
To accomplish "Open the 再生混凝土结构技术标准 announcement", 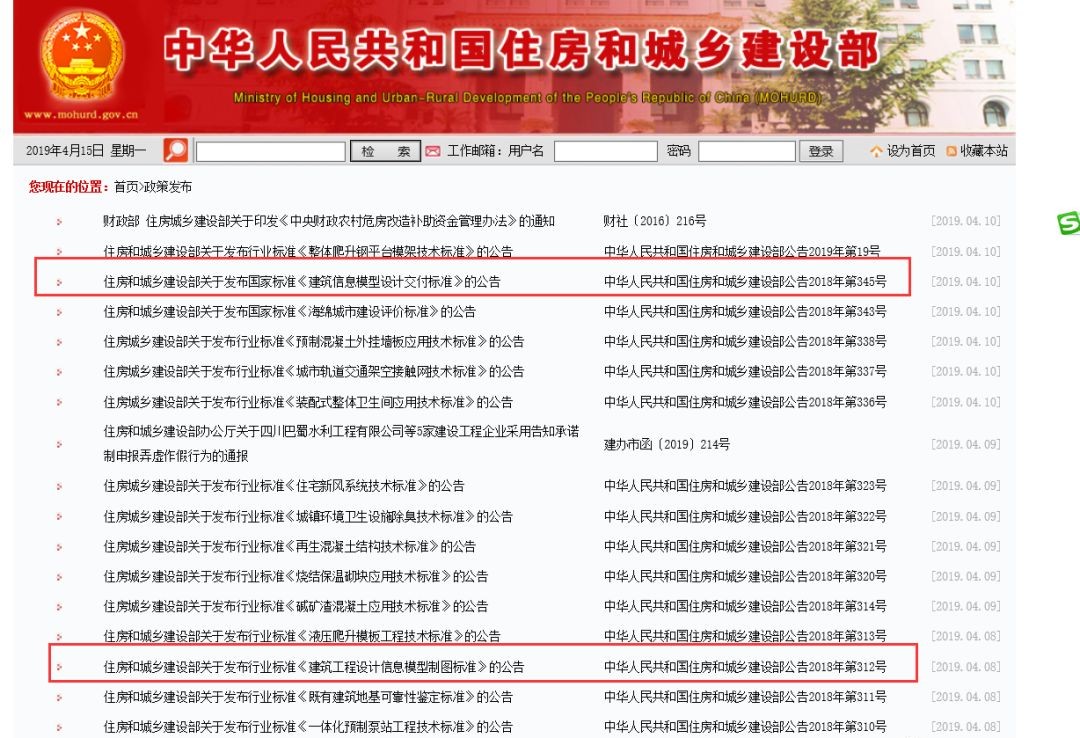I will click(289, 546).
